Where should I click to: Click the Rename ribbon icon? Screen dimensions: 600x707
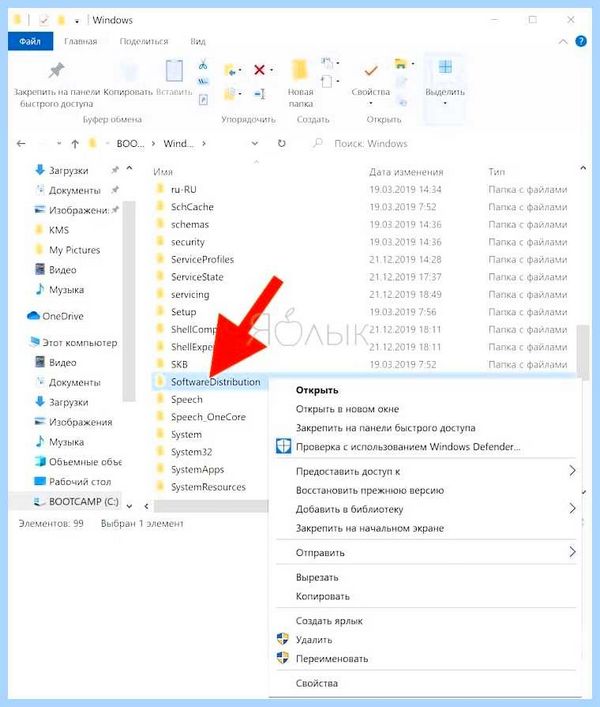[x=259, y=94]
